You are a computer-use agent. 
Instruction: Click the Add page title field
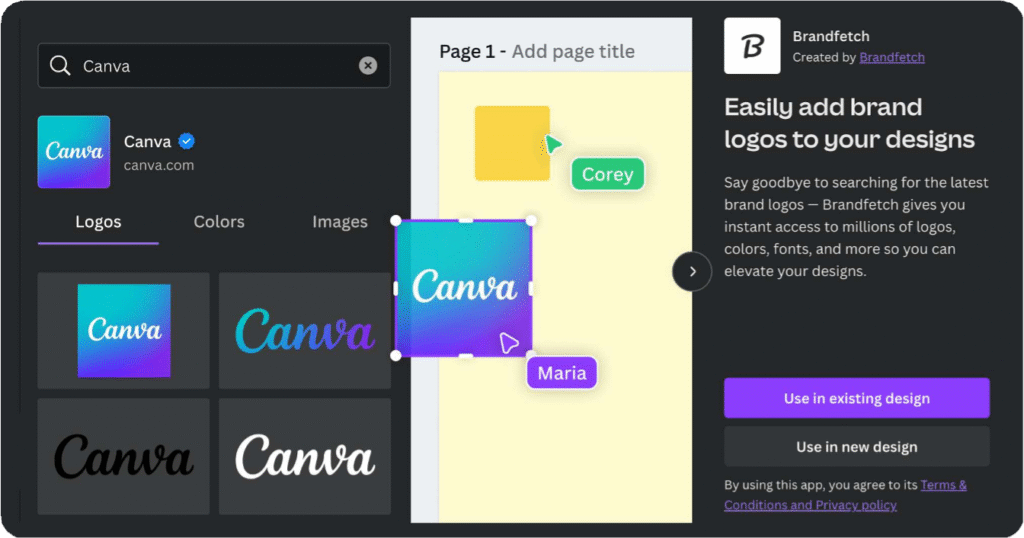[573, 52]
